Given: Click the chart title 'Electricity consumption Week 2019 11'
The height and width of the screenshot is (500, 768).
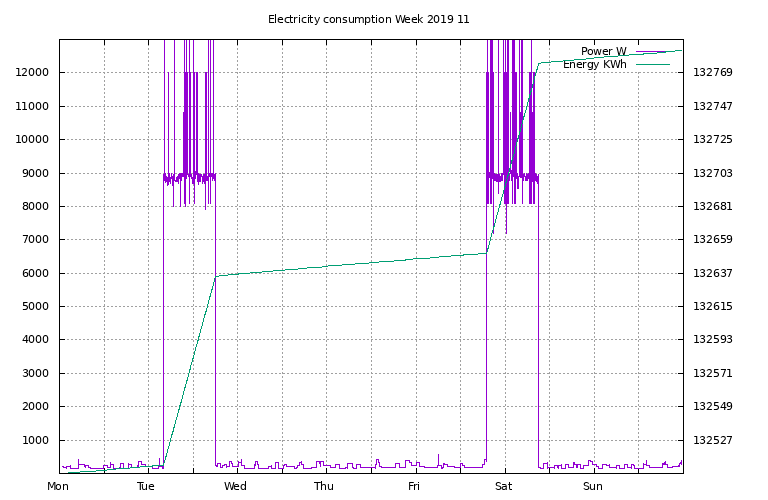Looking at the screenshot, I should point(368,19).
